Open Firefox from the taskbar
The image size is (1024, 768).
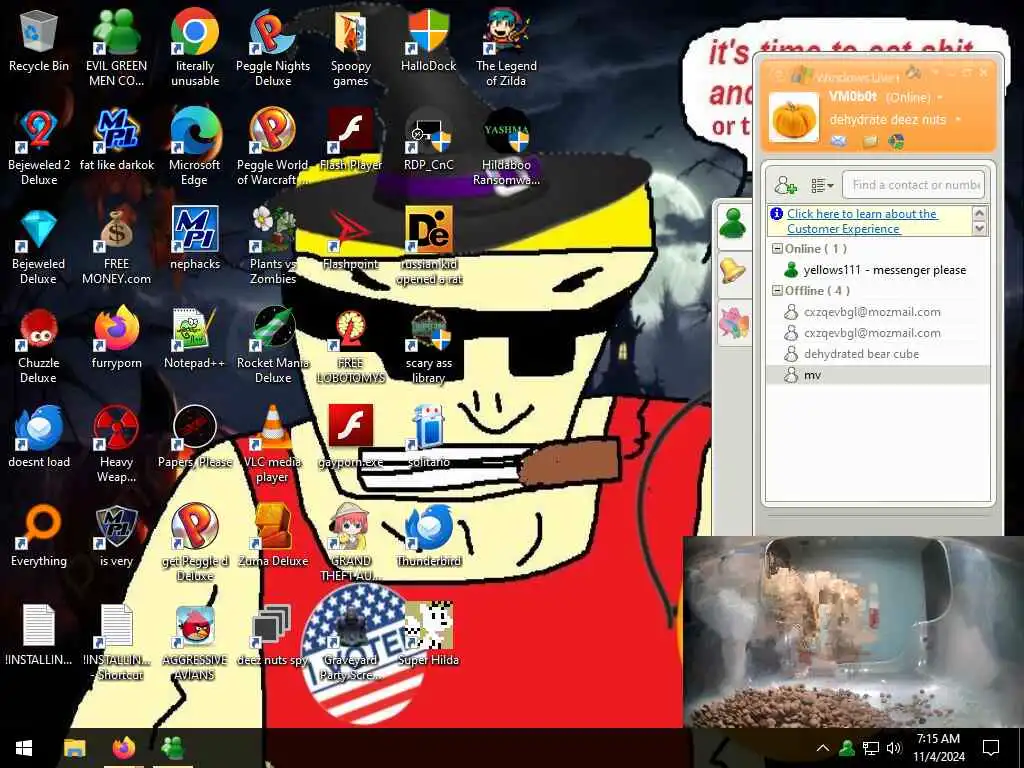pos(123,748)
